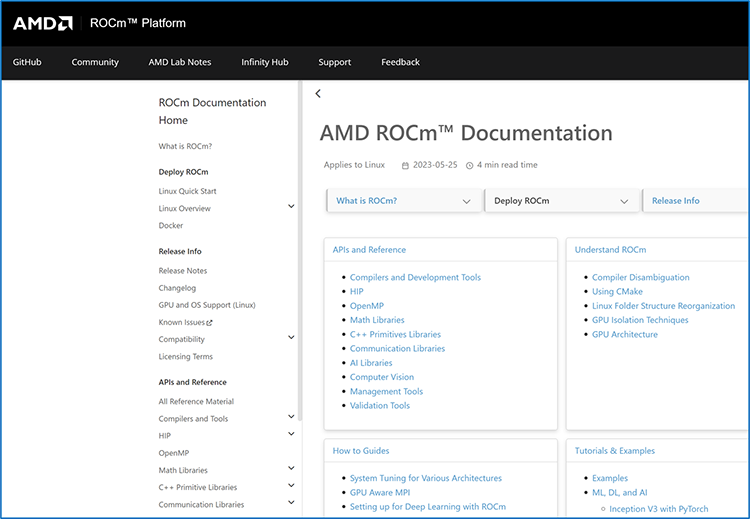Open Management Tools link
This screenshot has width=750, height=519.
[x=386, y=391]
